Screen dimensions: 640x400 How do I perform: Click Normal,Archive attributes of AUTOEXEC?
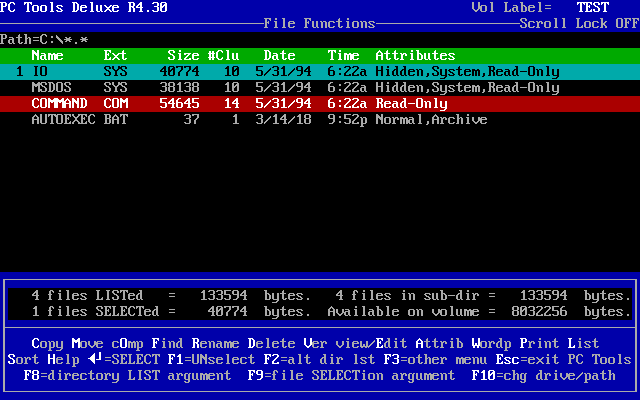pyautogui.click(x=431, y=119)
